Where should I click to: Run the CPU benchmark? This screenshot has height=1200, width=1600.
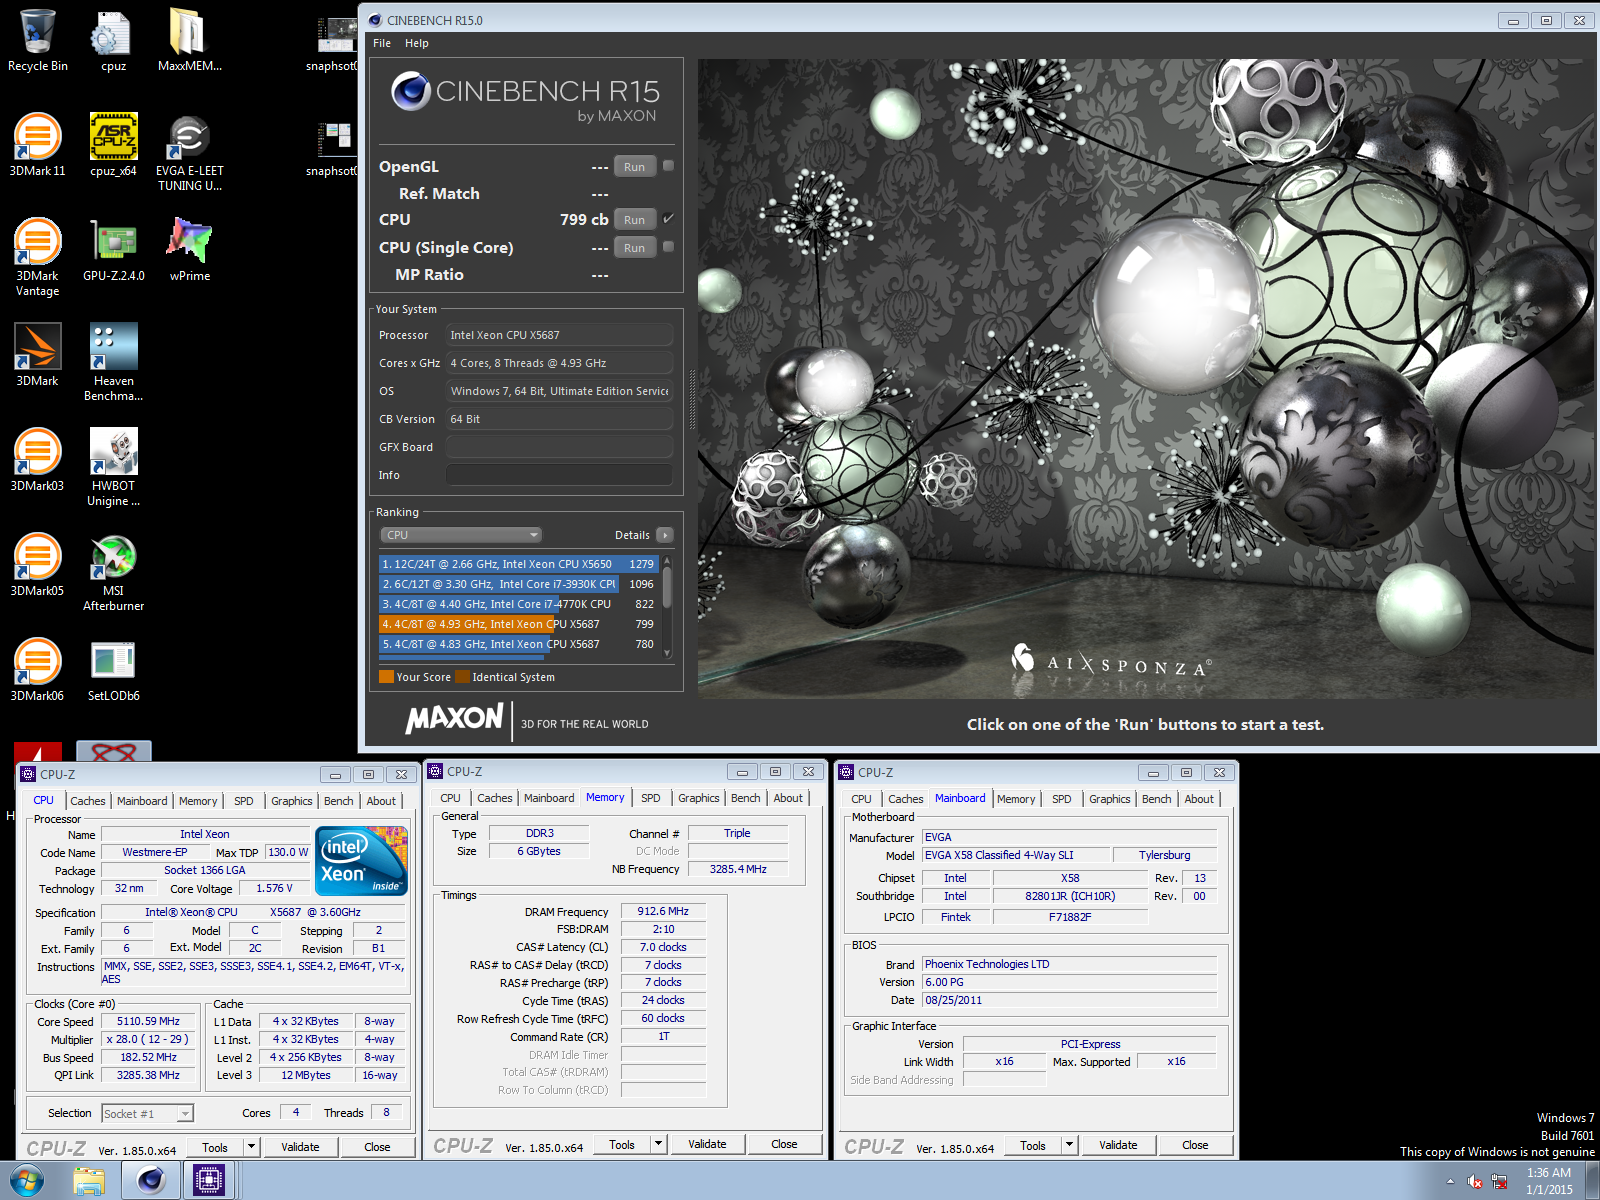coord(634,220)
